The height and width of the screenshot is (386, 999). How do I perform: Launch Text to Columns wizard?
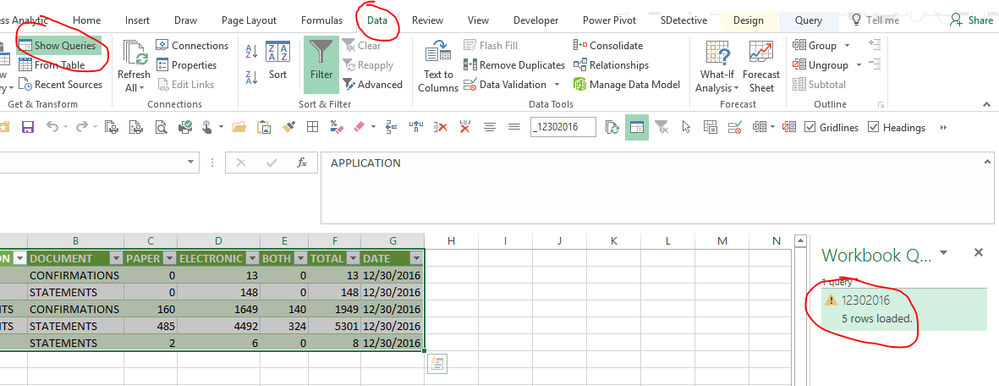coord(438,67)
